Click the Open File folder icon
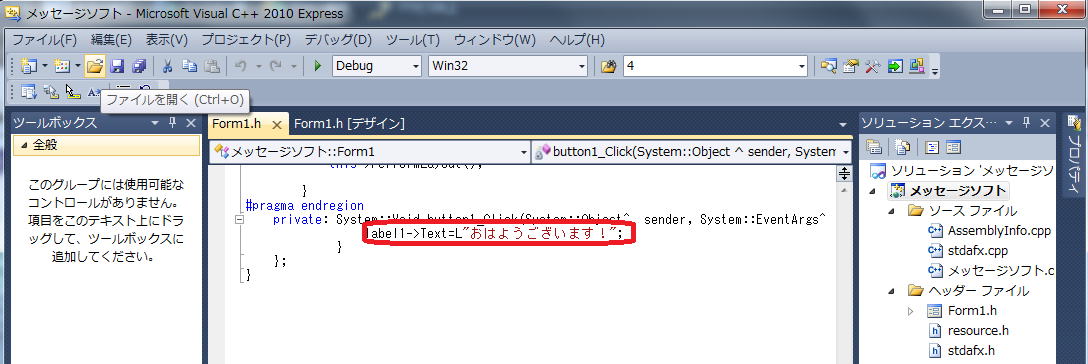The width and height of the screenshot is (1088, 364). [94, 66]
